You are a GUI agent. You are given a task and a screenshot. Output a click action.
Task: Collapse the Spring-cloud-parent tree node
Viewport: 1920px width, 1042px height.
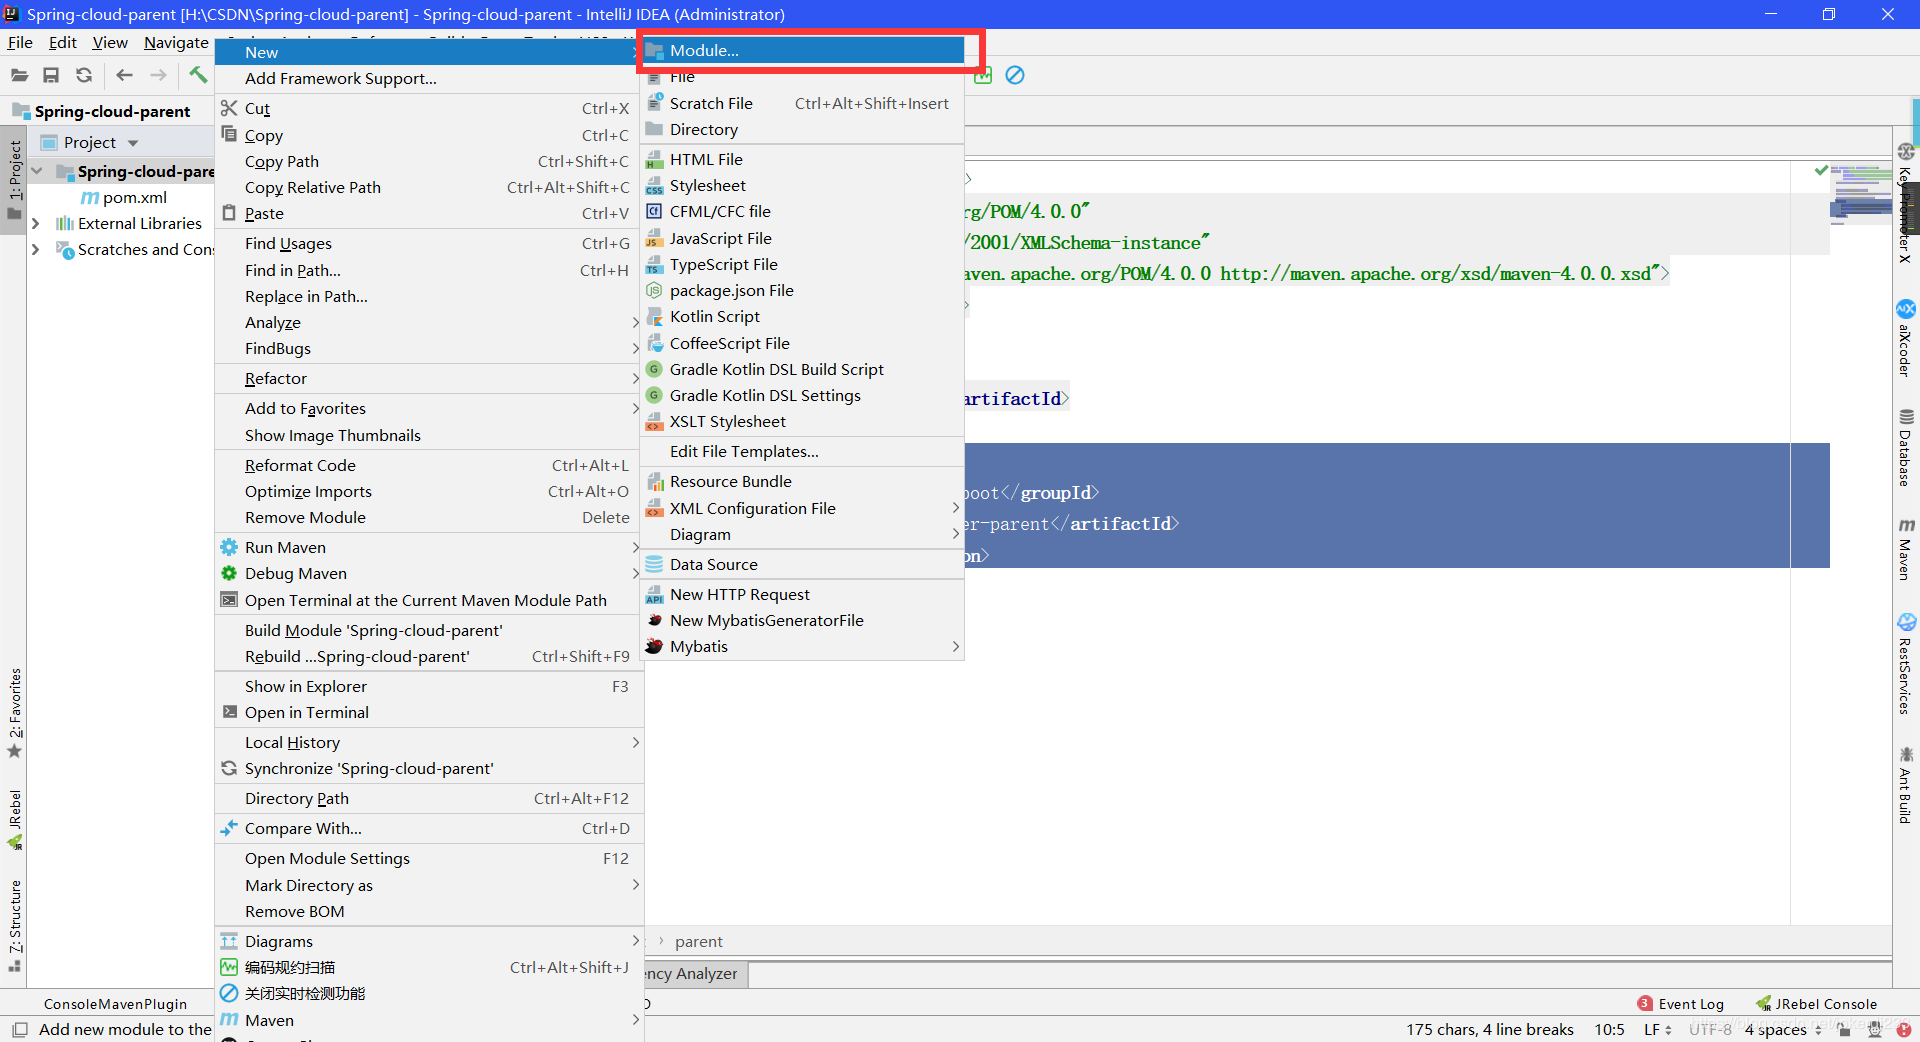tap(37, 171)
